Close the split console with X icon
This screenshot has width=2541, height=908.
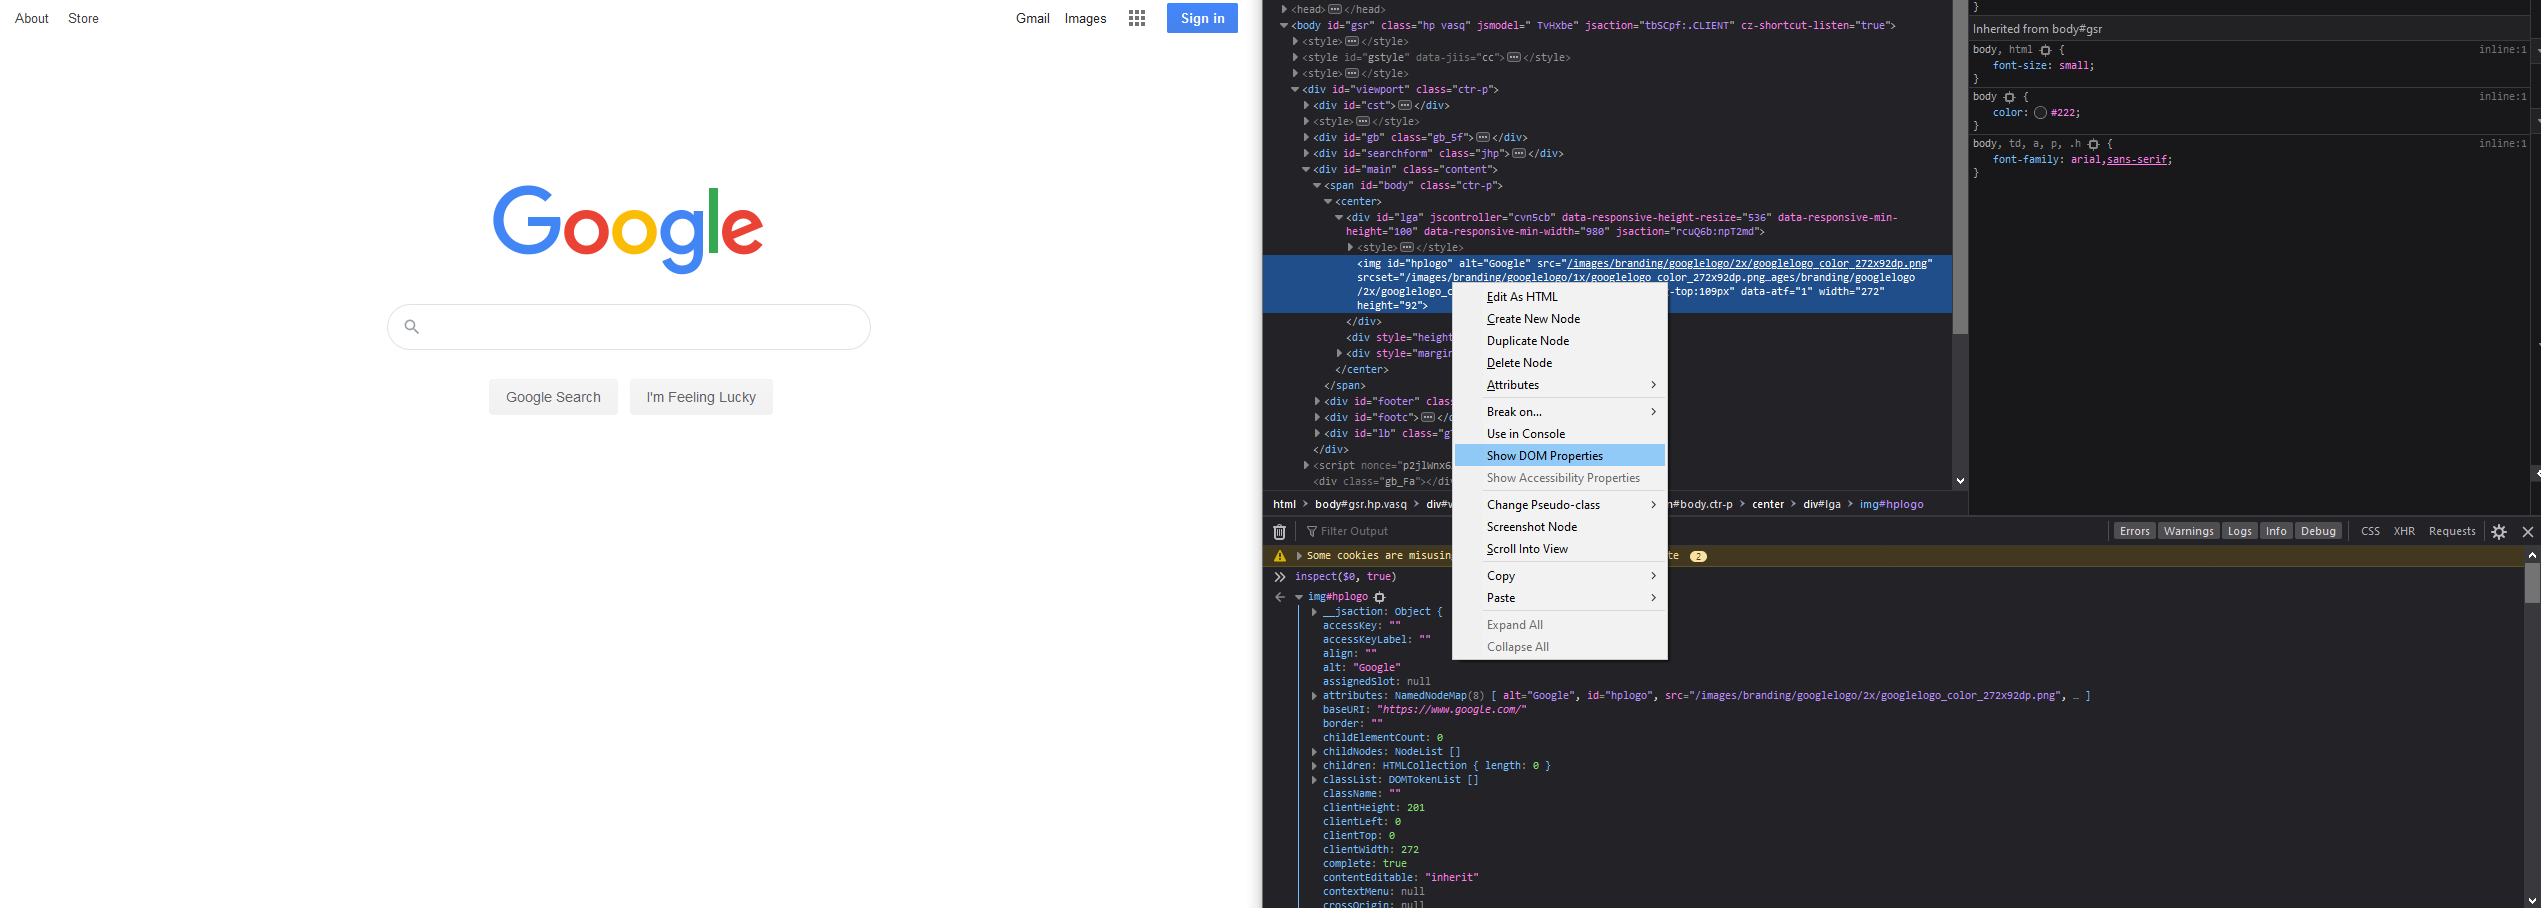click(2528, 531)
